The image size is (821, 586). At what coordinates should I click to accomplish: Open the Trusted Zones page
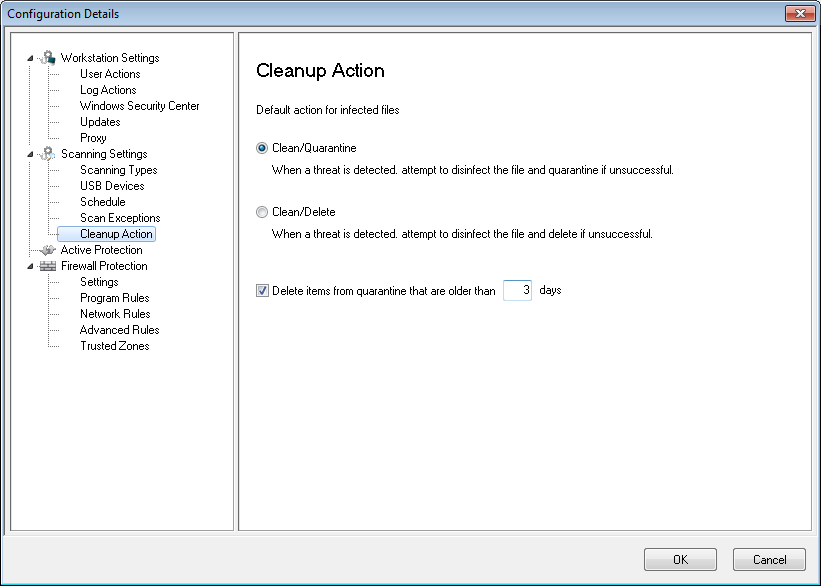(x=115, y=346)
